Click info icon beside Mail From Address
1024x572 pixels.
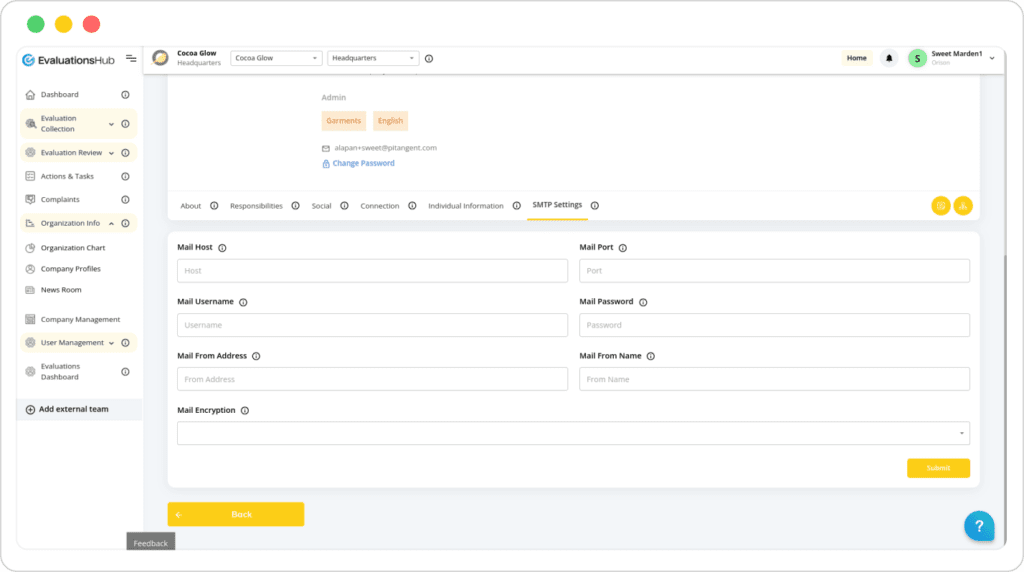(x=256, y=357)
